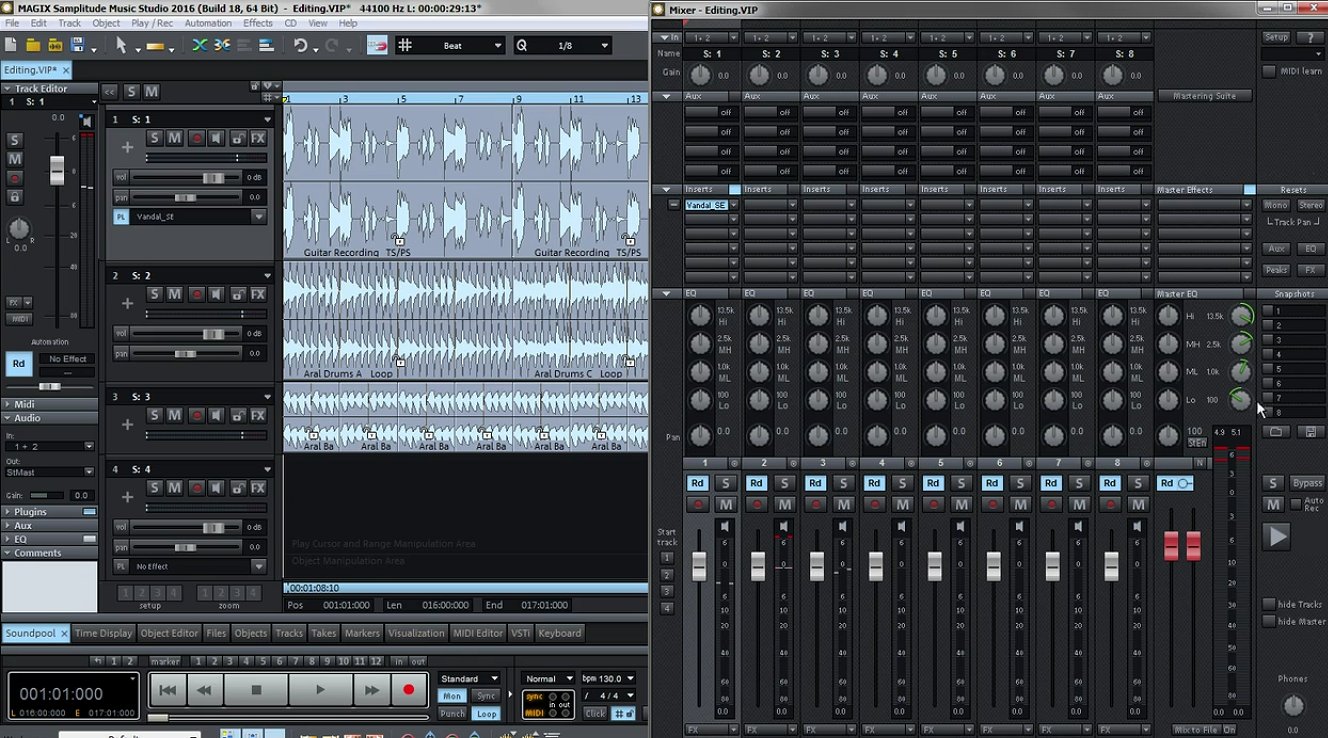Image resolution: width=1328 pixels, height=738 pixels.
Task: Open the 1/8 quantize dropdown
Action: pos(604,45)
